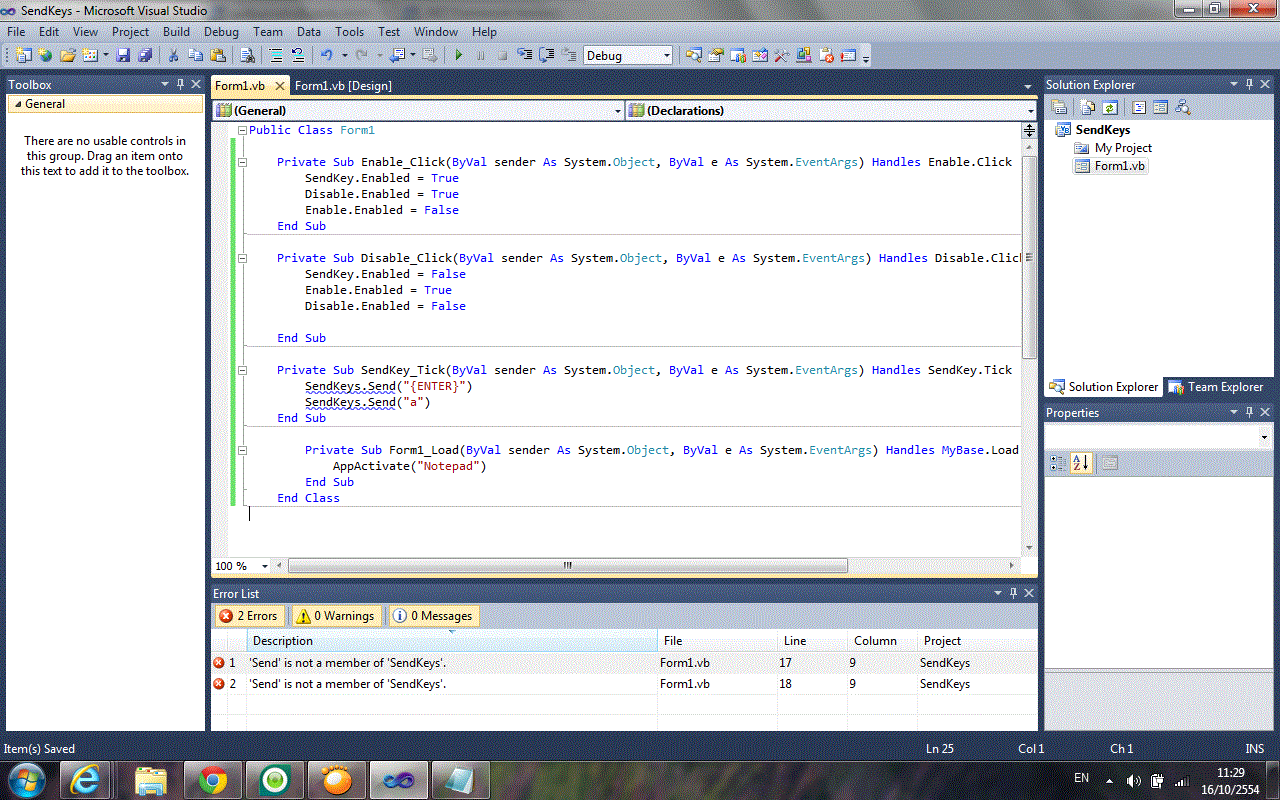Click the Paste clipboard icon
This screenshot has width=1280, height=800.
(x=218, y=56)
